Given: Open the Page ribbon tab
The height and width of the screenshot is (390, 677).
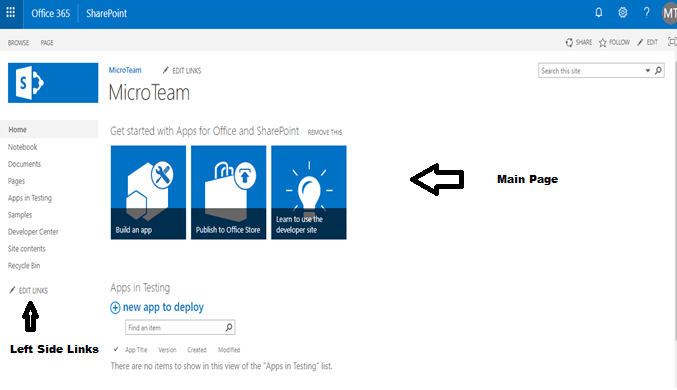Looking at the screenshot, I should [47, 43].
